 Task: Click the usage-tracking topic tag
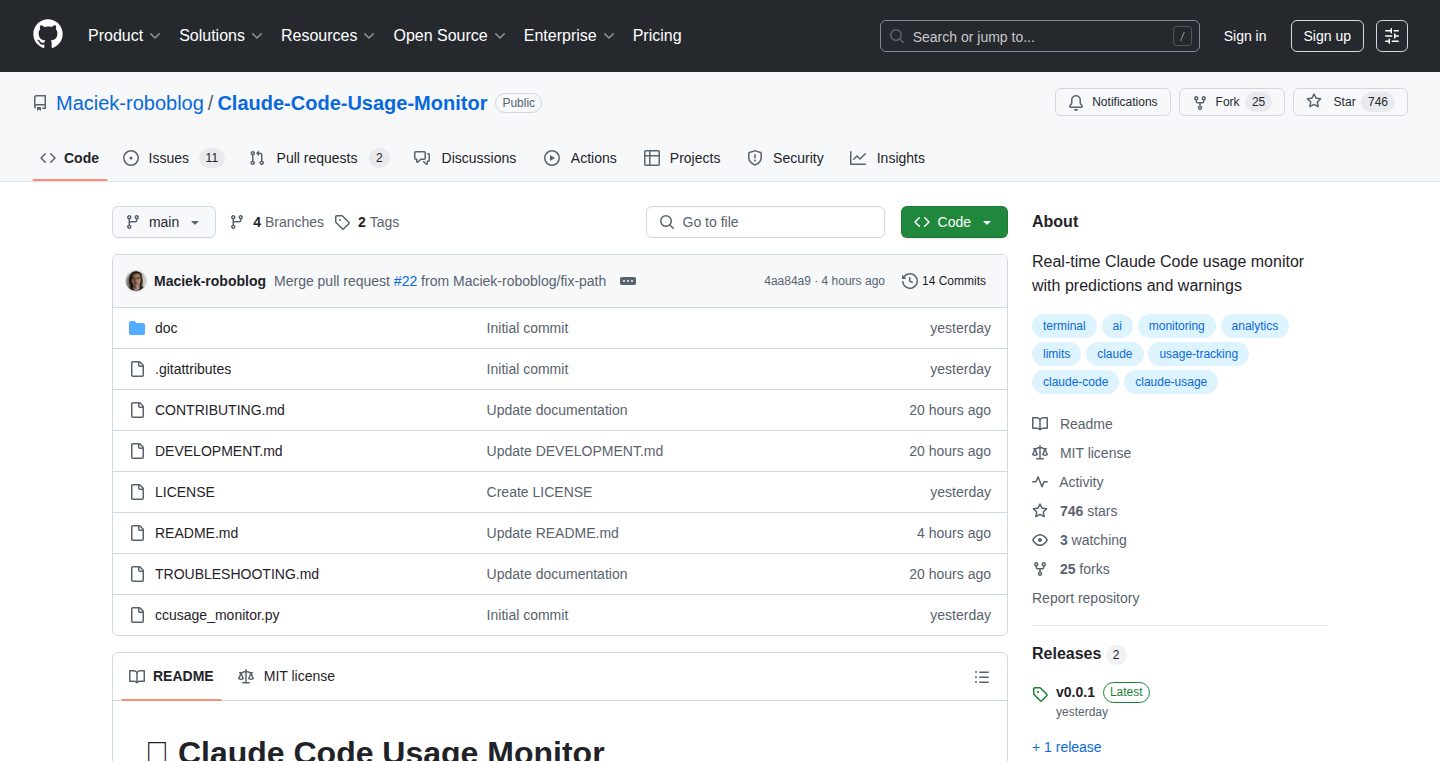tap(1198, 354)
